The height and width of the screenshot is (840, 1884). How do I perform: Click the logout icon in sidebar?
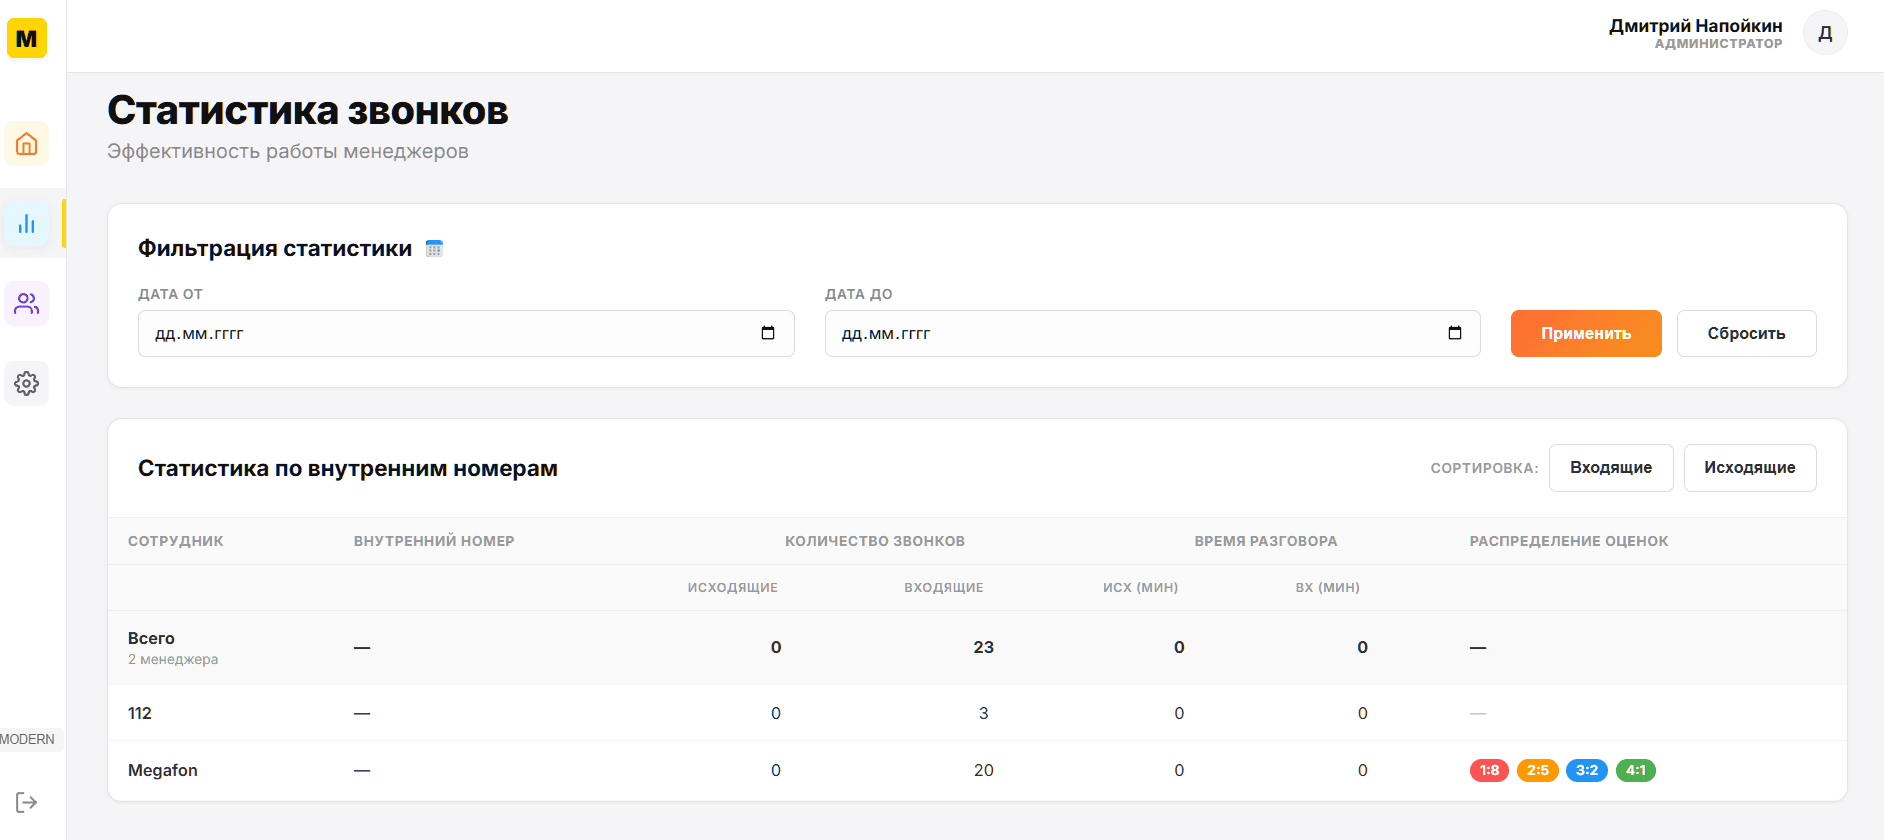[27, 802]
